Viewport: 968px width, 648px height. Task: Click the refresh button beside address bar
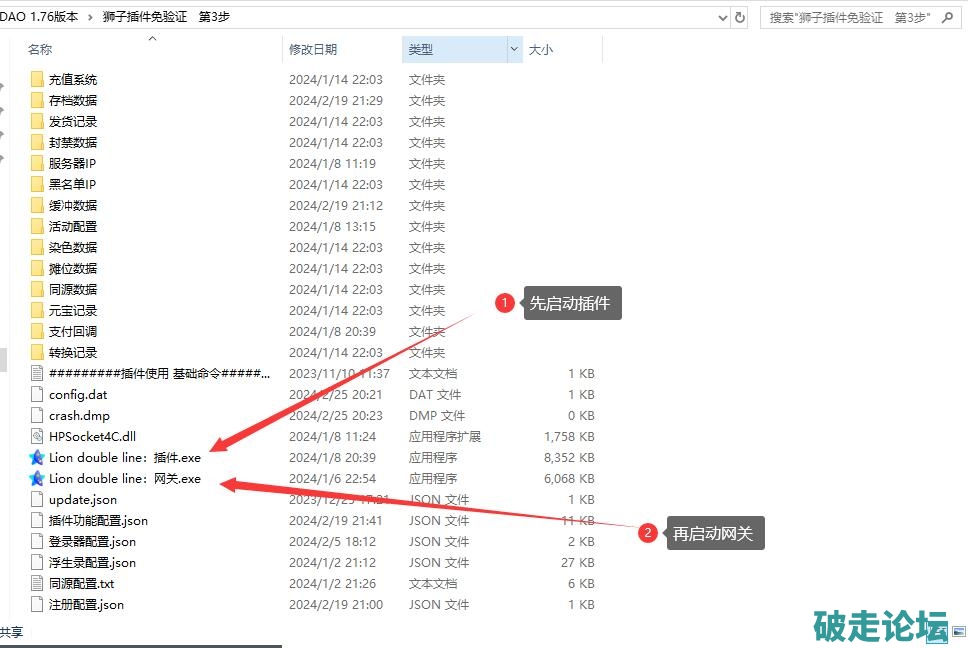tap(740, 18)
